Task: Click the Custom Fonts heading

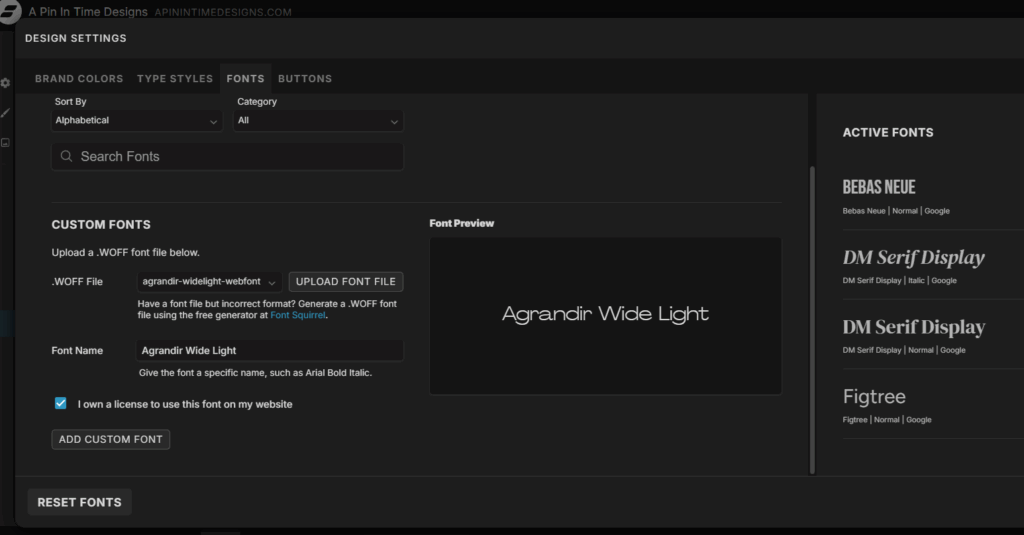Action: tap(101, 225)
